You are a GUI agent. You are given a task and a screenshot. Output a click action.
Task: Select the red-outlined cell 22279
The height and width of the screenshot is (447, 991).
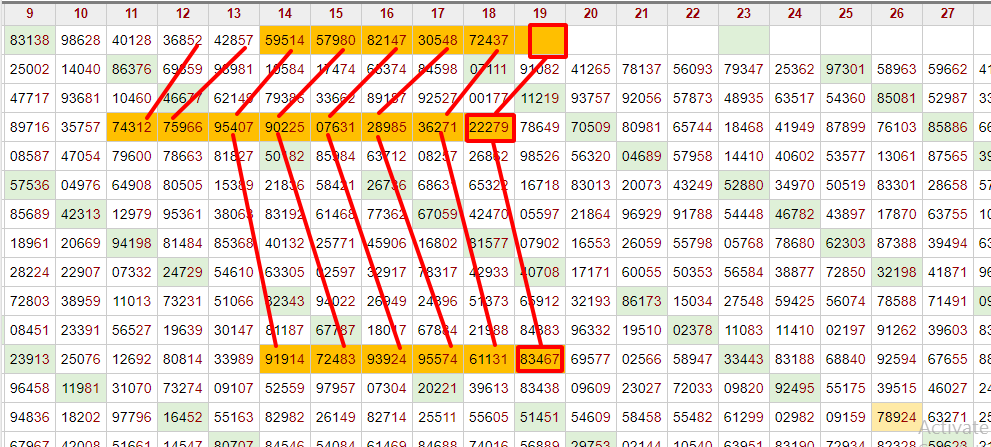[490, 127]
